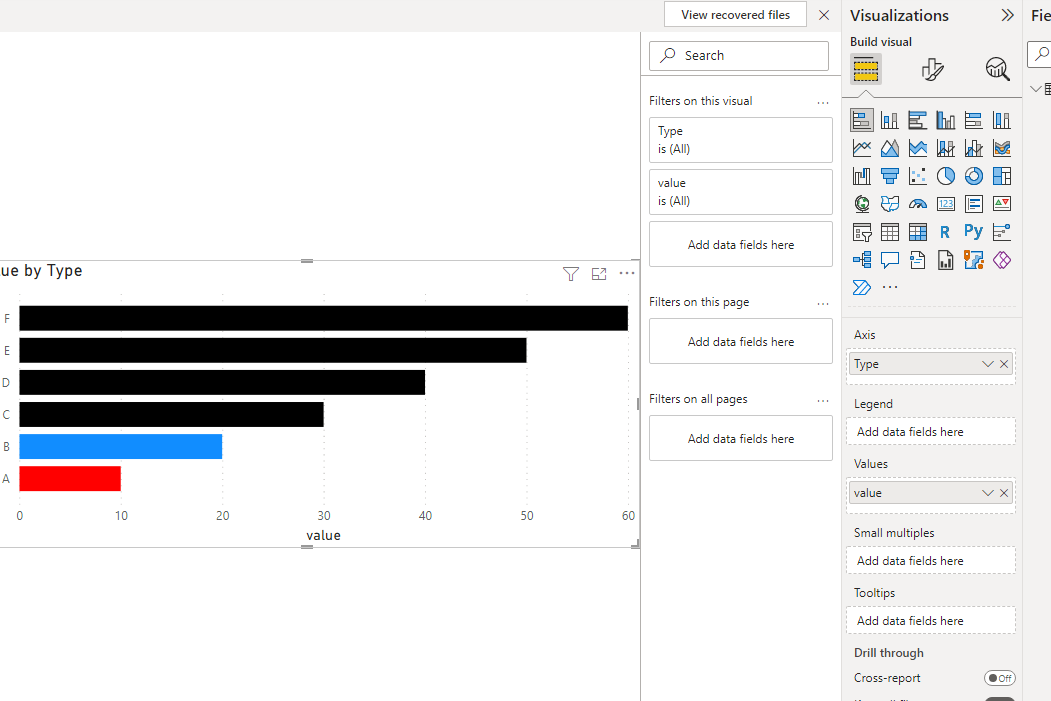Screen dimensions: 1051x701
Task: Choose the Ribbon chart visual
Action: (x=1001, y=147)
